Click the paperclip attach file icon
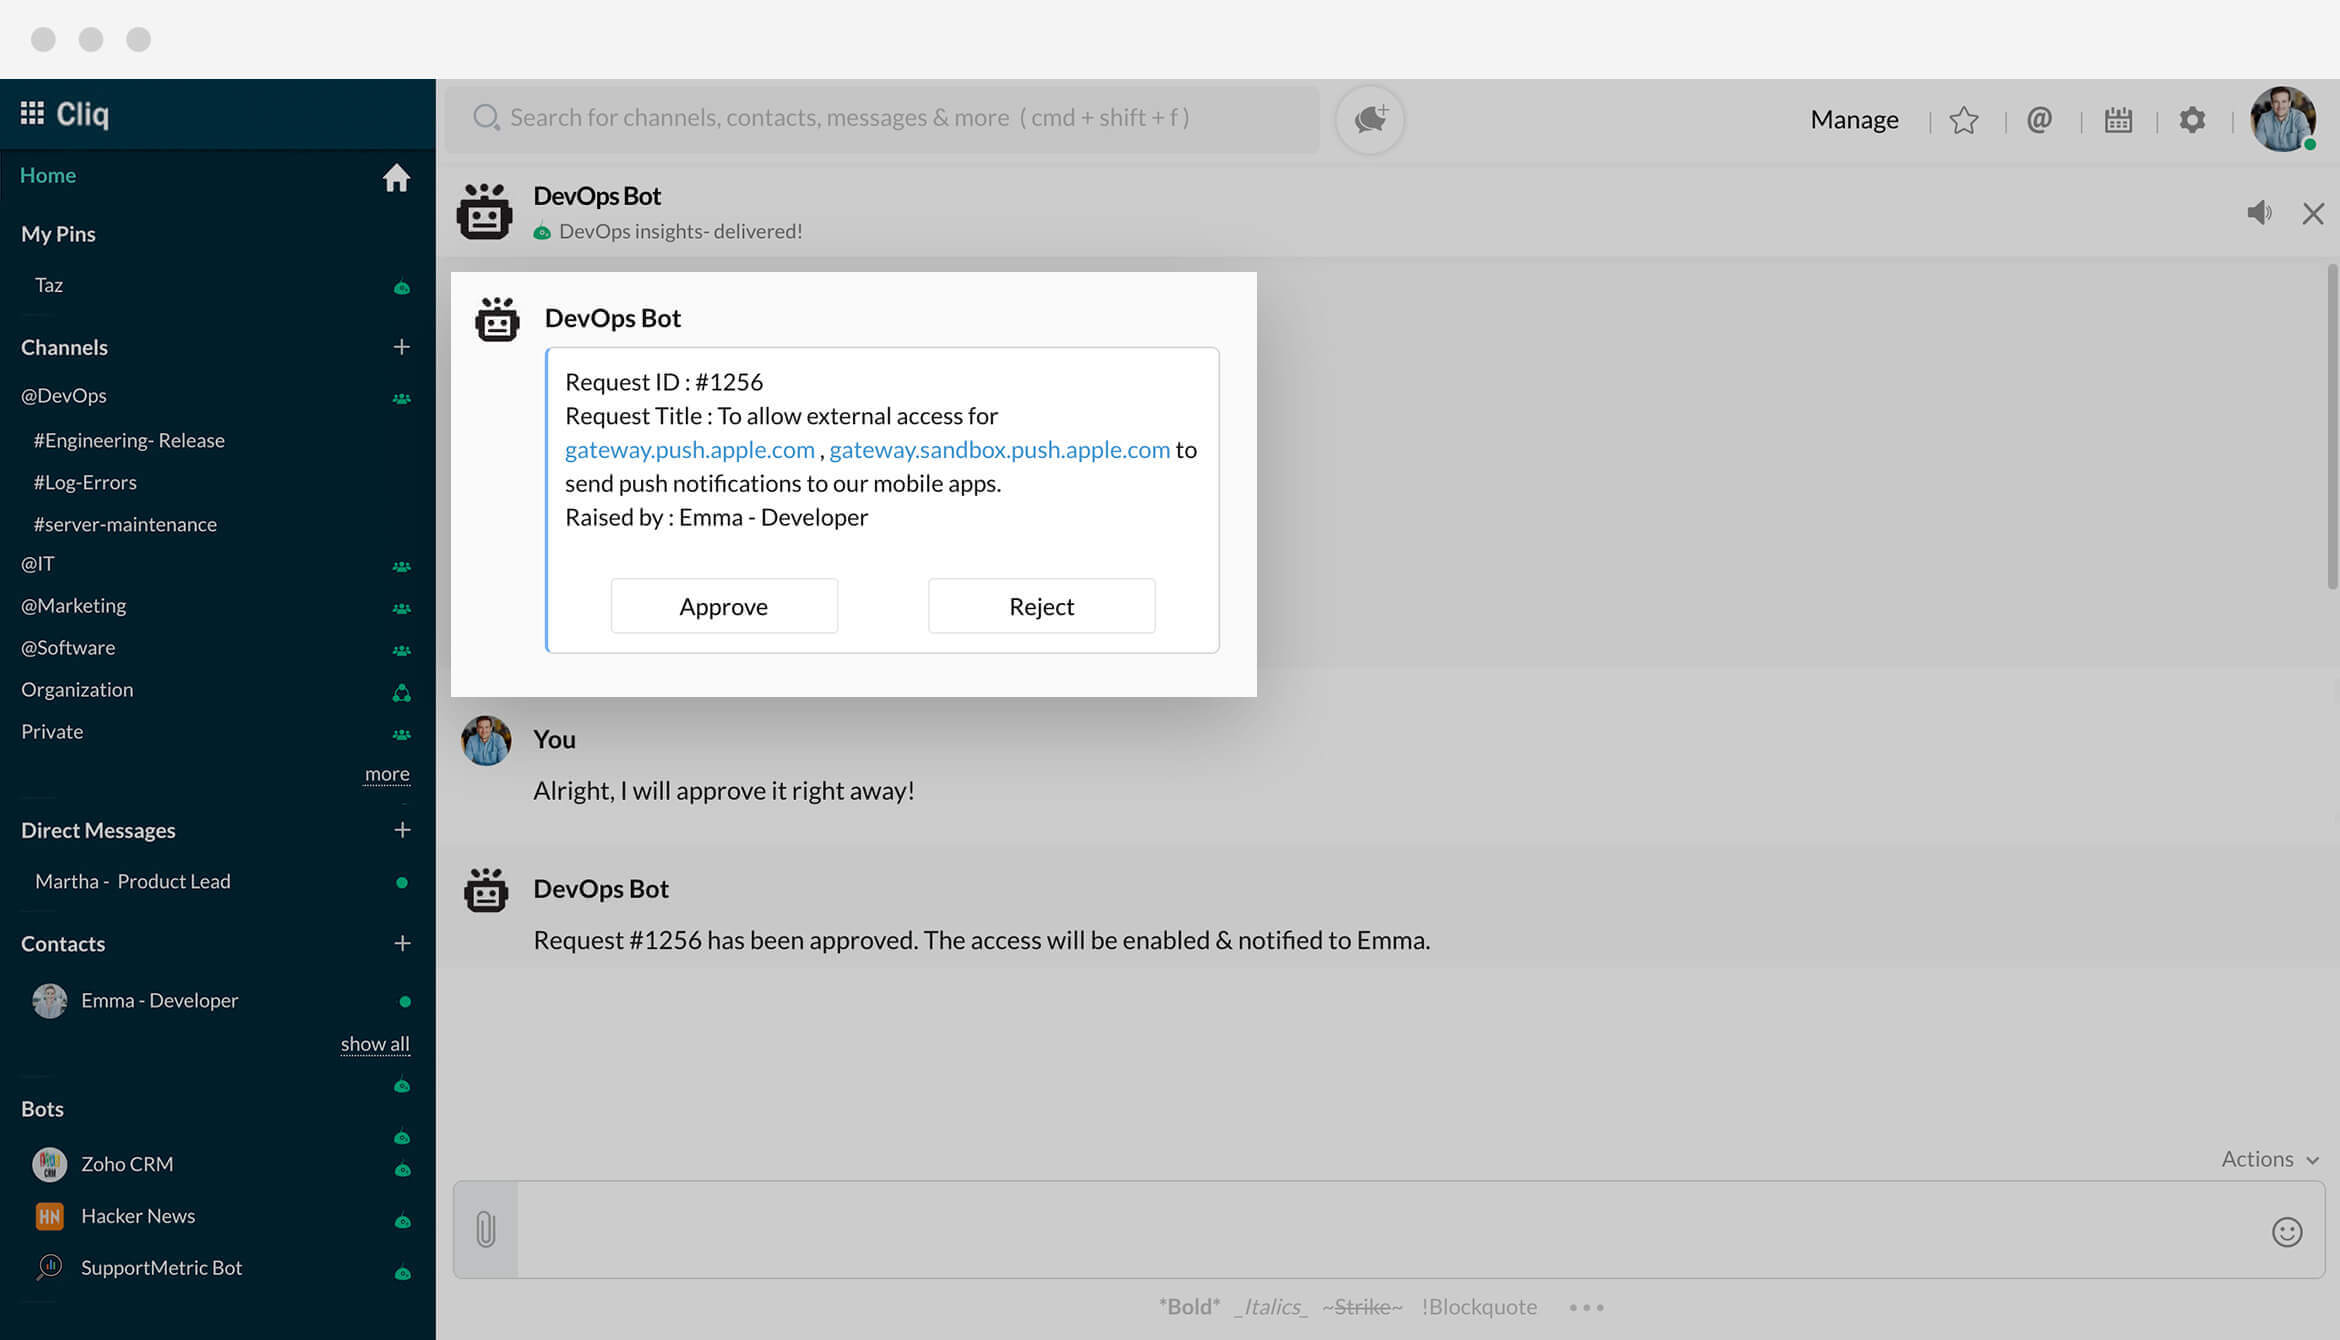 pyautogui.click(x=486, y=1229)
